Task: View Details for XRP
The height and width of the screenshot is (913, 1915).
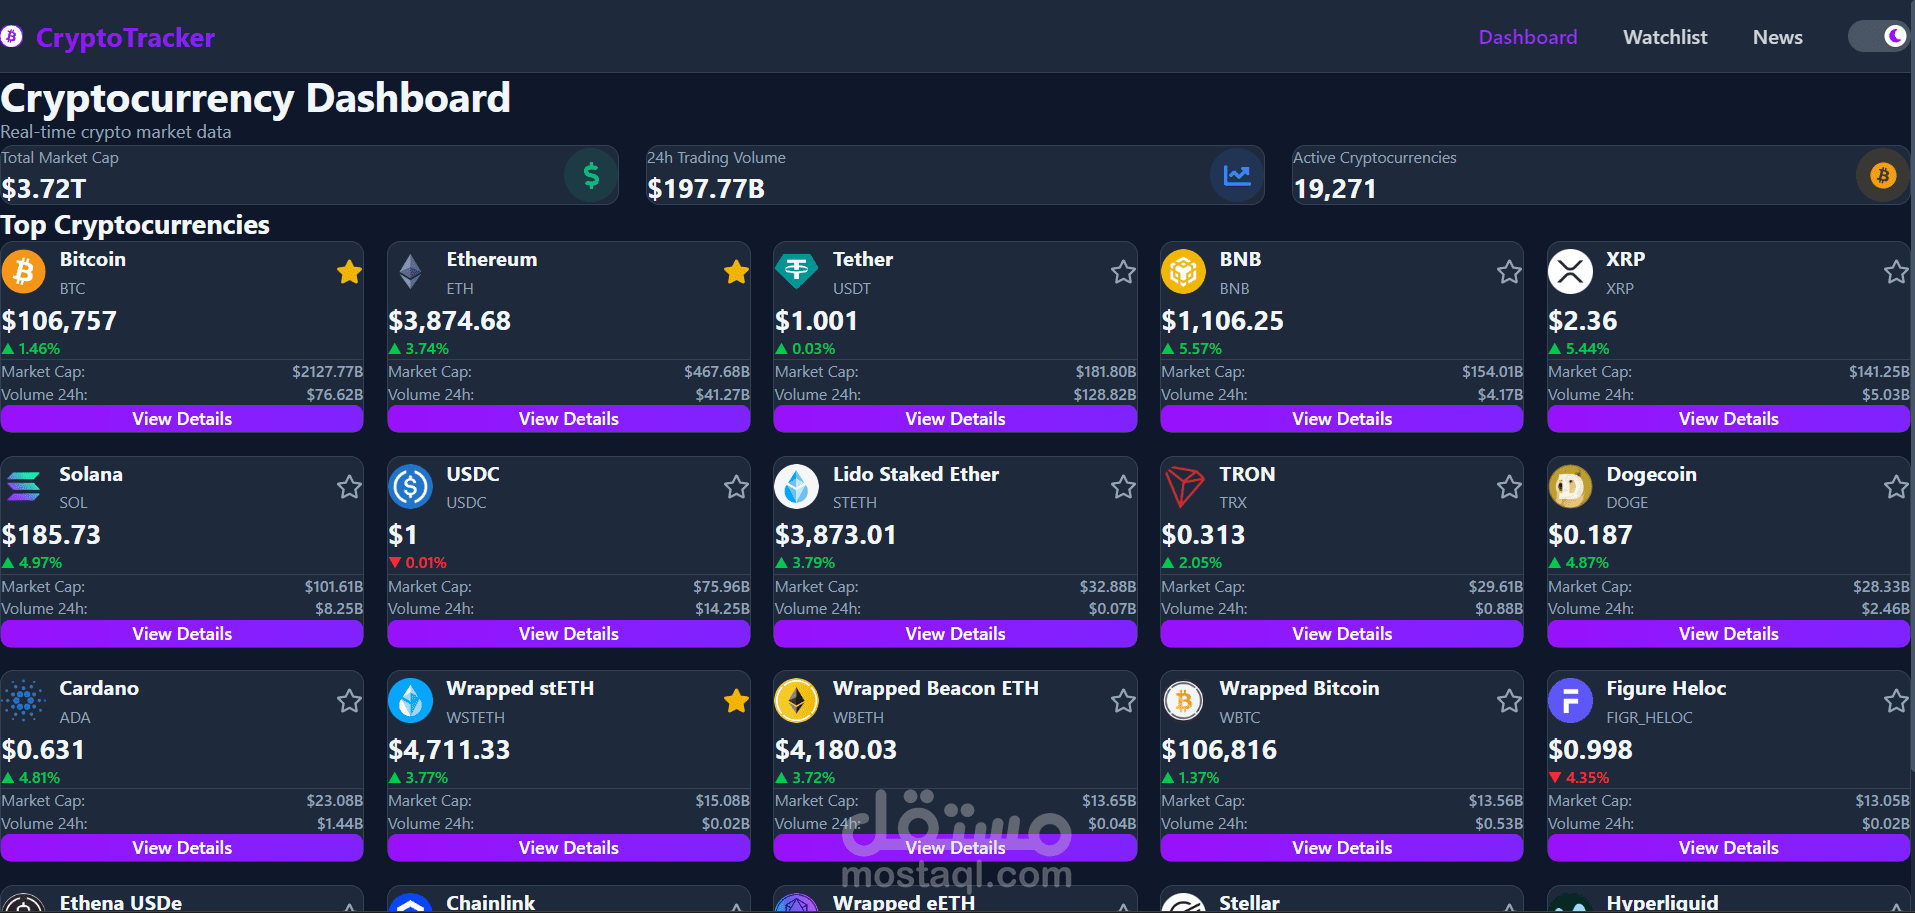Action: coord(1728,419)
